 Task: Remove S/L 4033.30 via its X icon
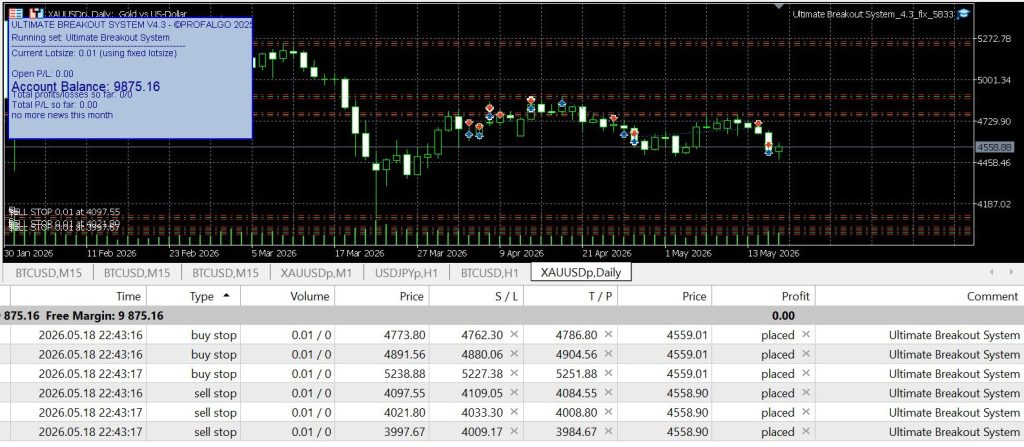coord(514,412)
